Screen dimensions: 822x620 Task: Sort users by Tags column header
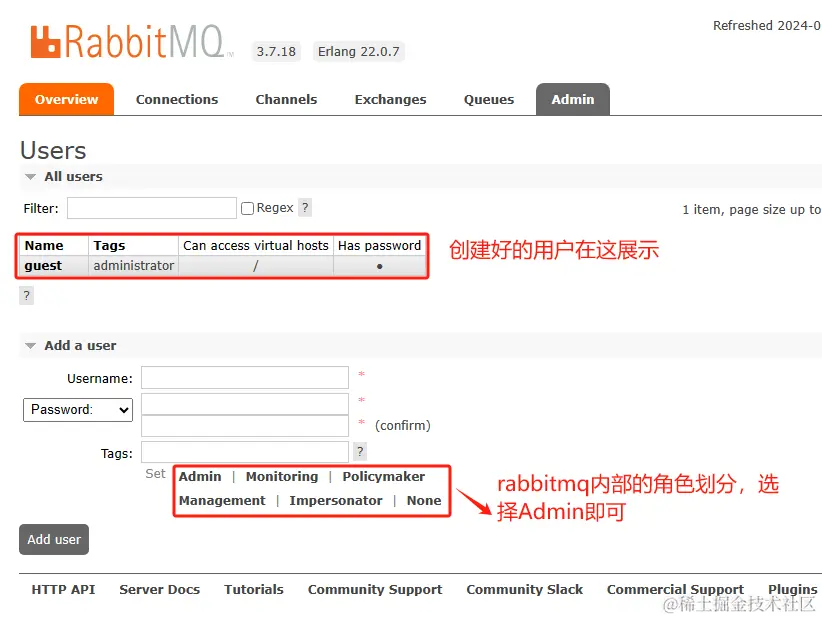pos(109,245)
